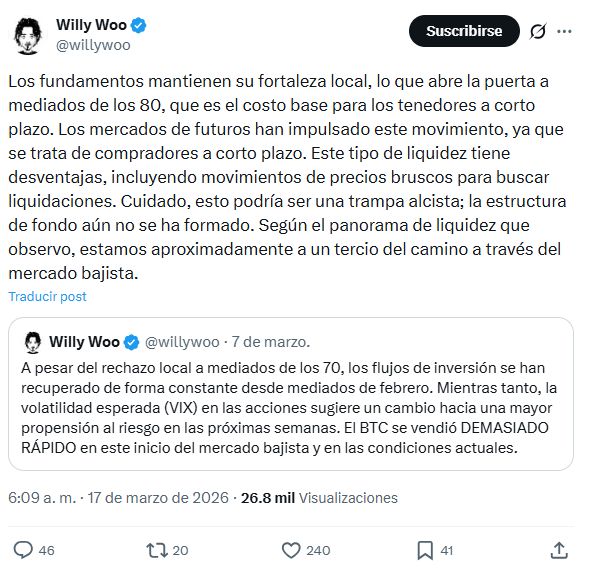
Task: Click the post timestamp 6:09 a. m.
Action: click(42, 498)
